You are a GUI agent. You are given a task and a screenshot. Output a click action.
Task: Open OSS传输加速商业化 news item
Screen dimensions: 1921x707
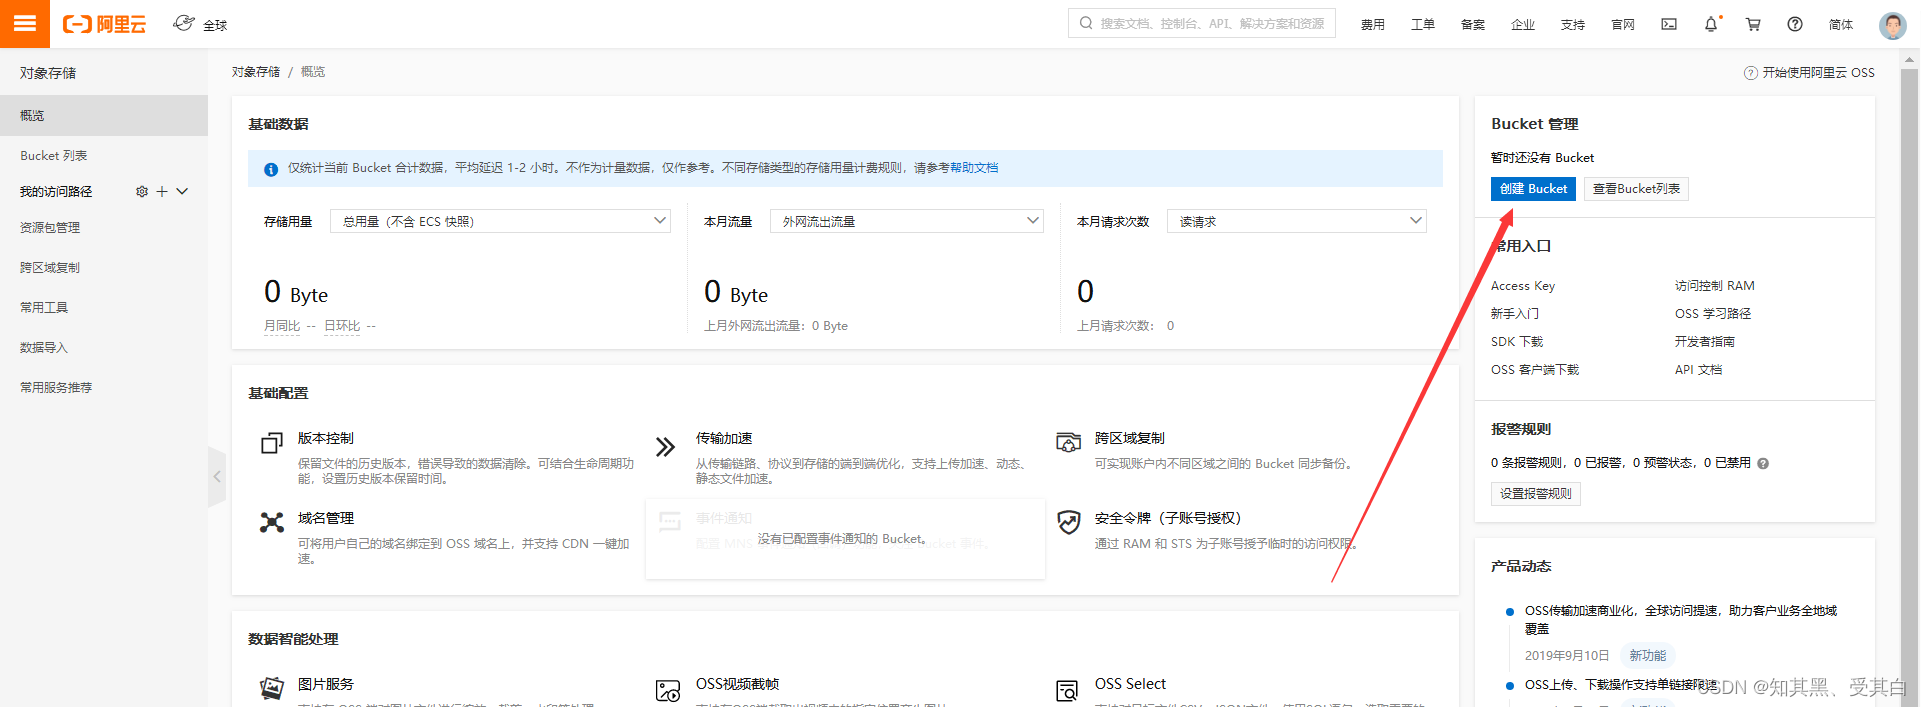tap(1681, 619)
